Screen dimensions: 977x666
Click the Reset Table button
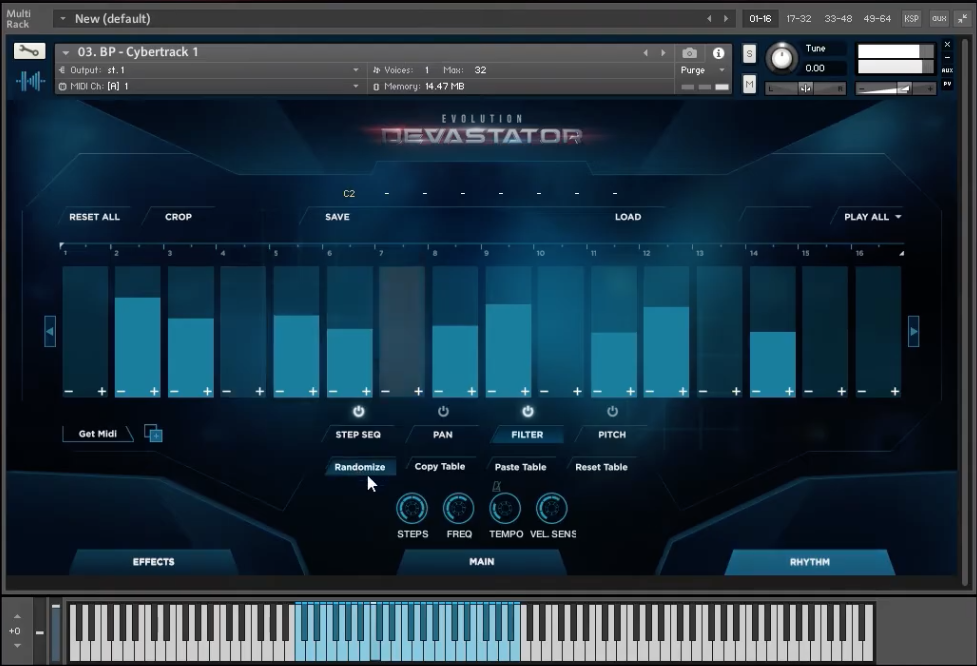coord(601,467)
